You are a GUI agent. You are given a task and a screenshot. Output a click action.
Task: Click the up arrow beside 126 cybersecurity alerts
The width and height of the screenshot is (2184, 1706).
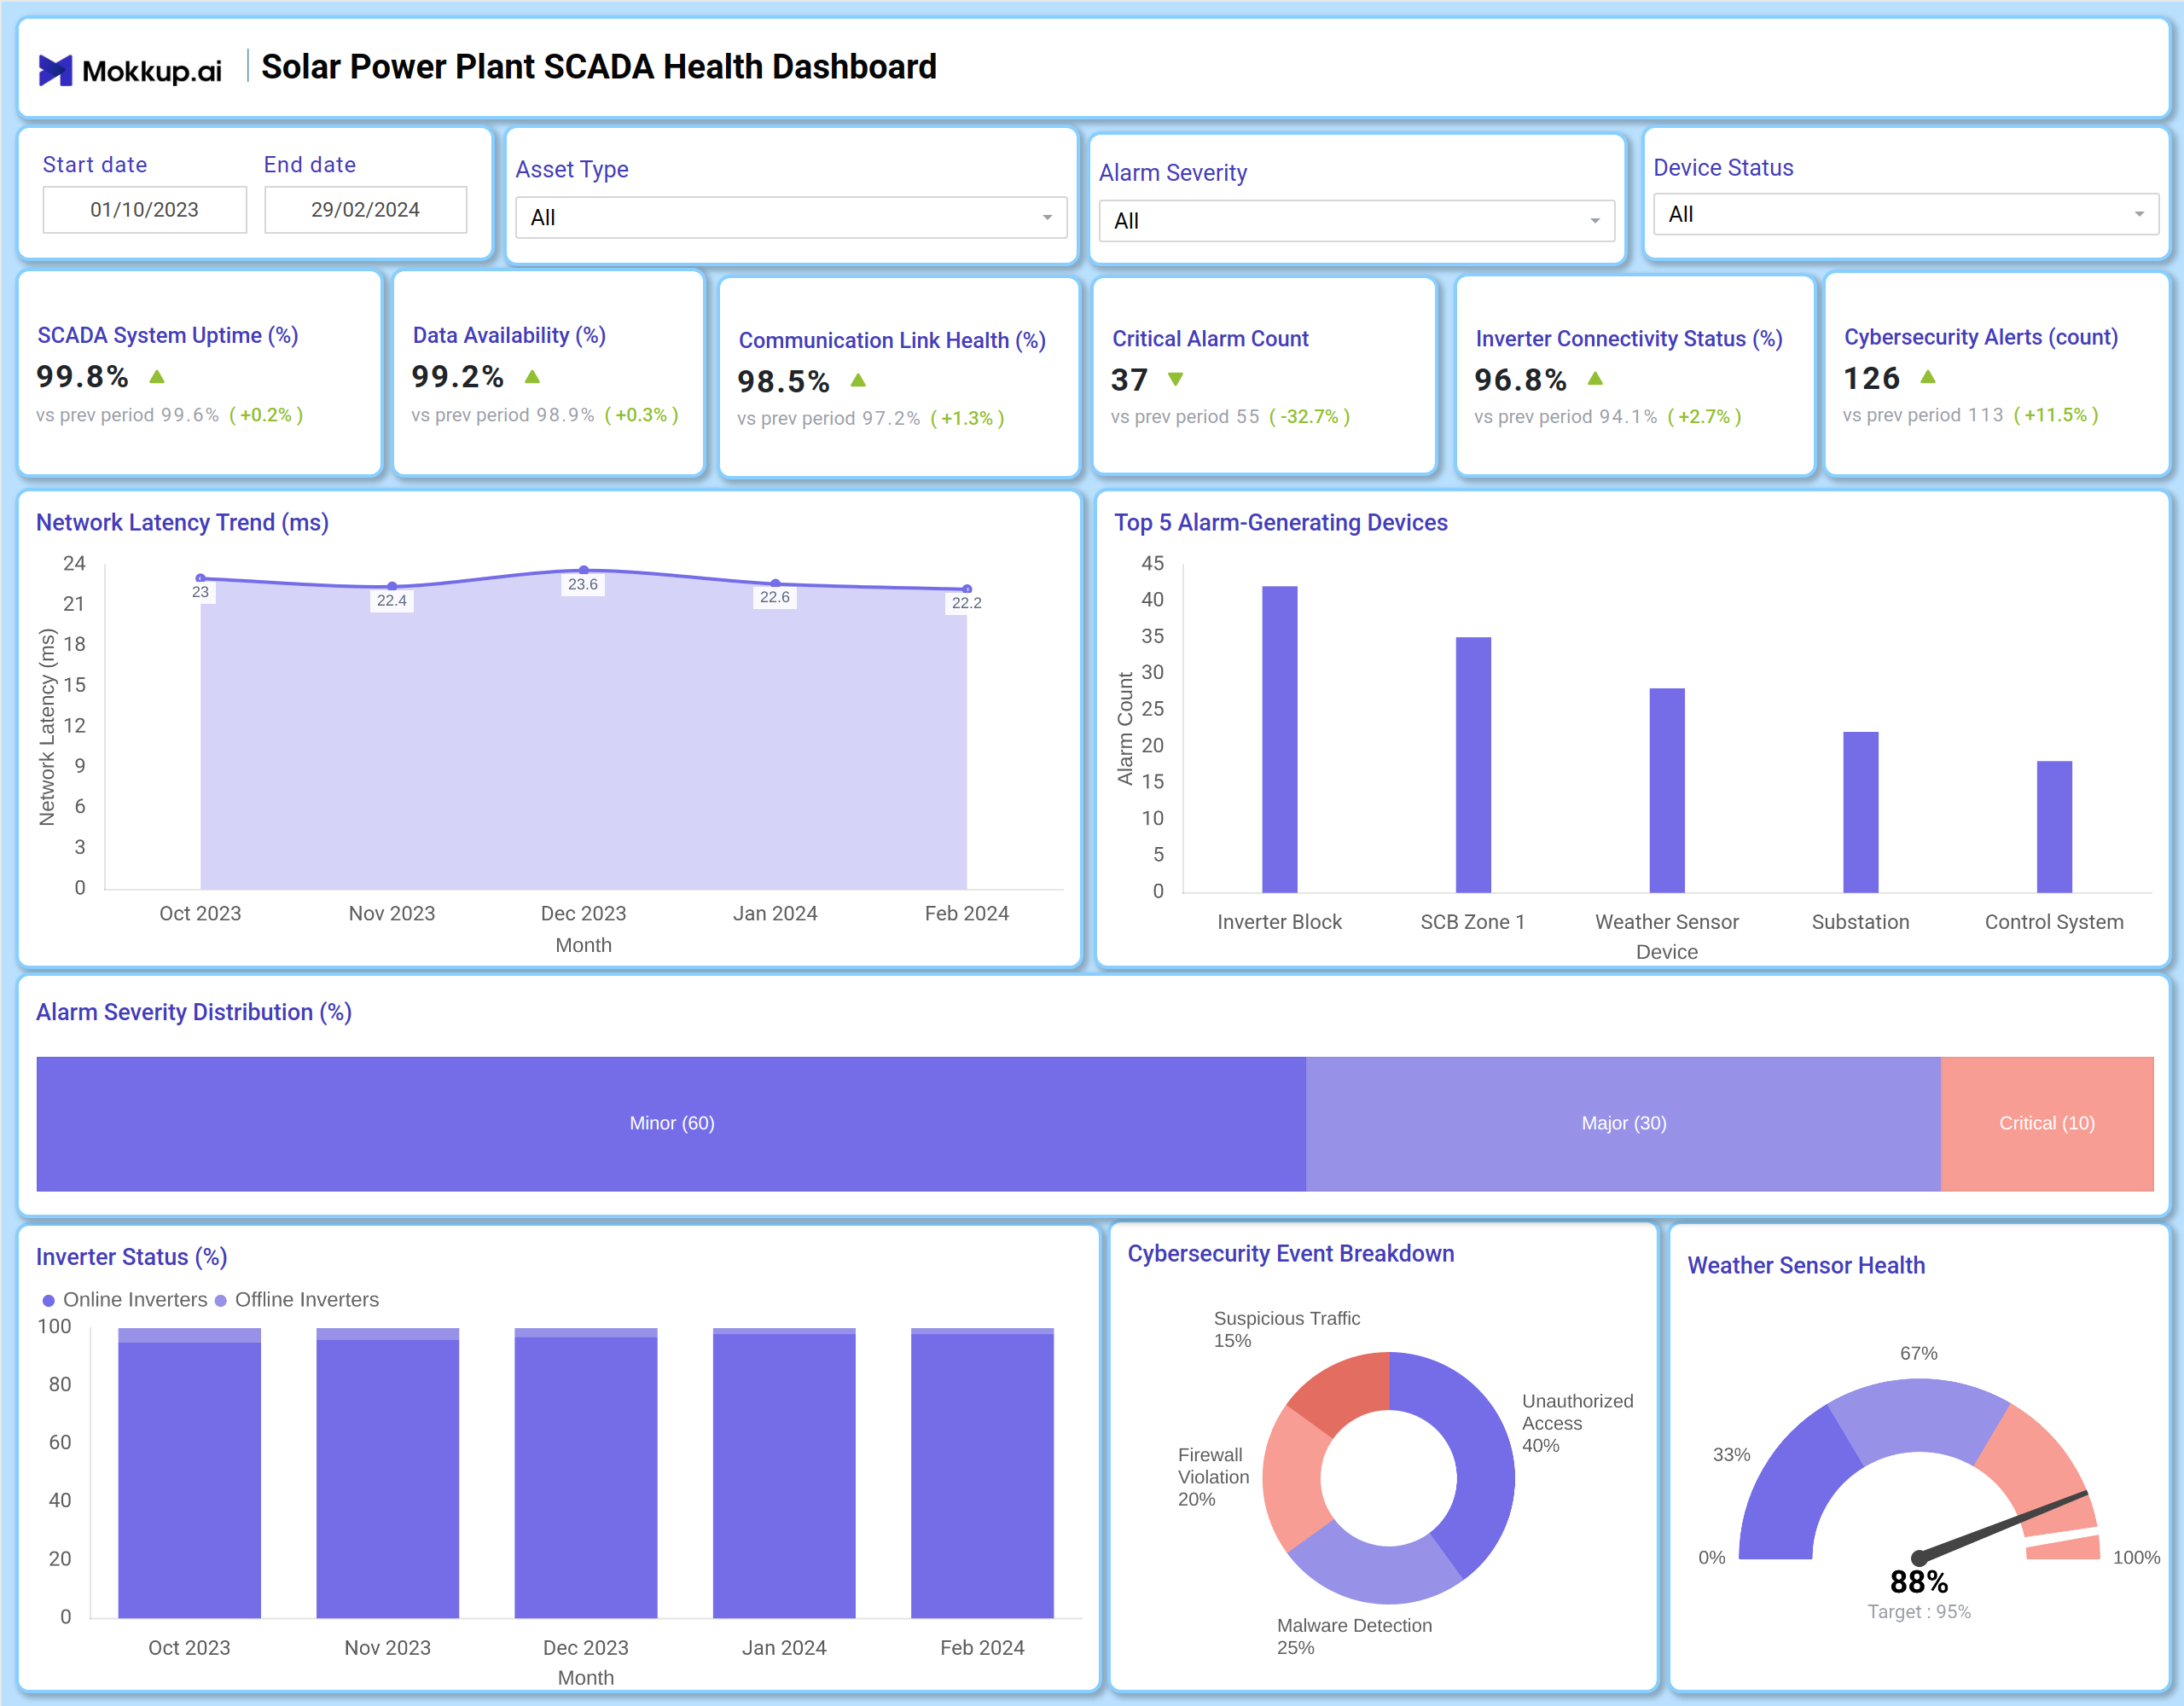pyautogui.click(x=1928, y=377)
